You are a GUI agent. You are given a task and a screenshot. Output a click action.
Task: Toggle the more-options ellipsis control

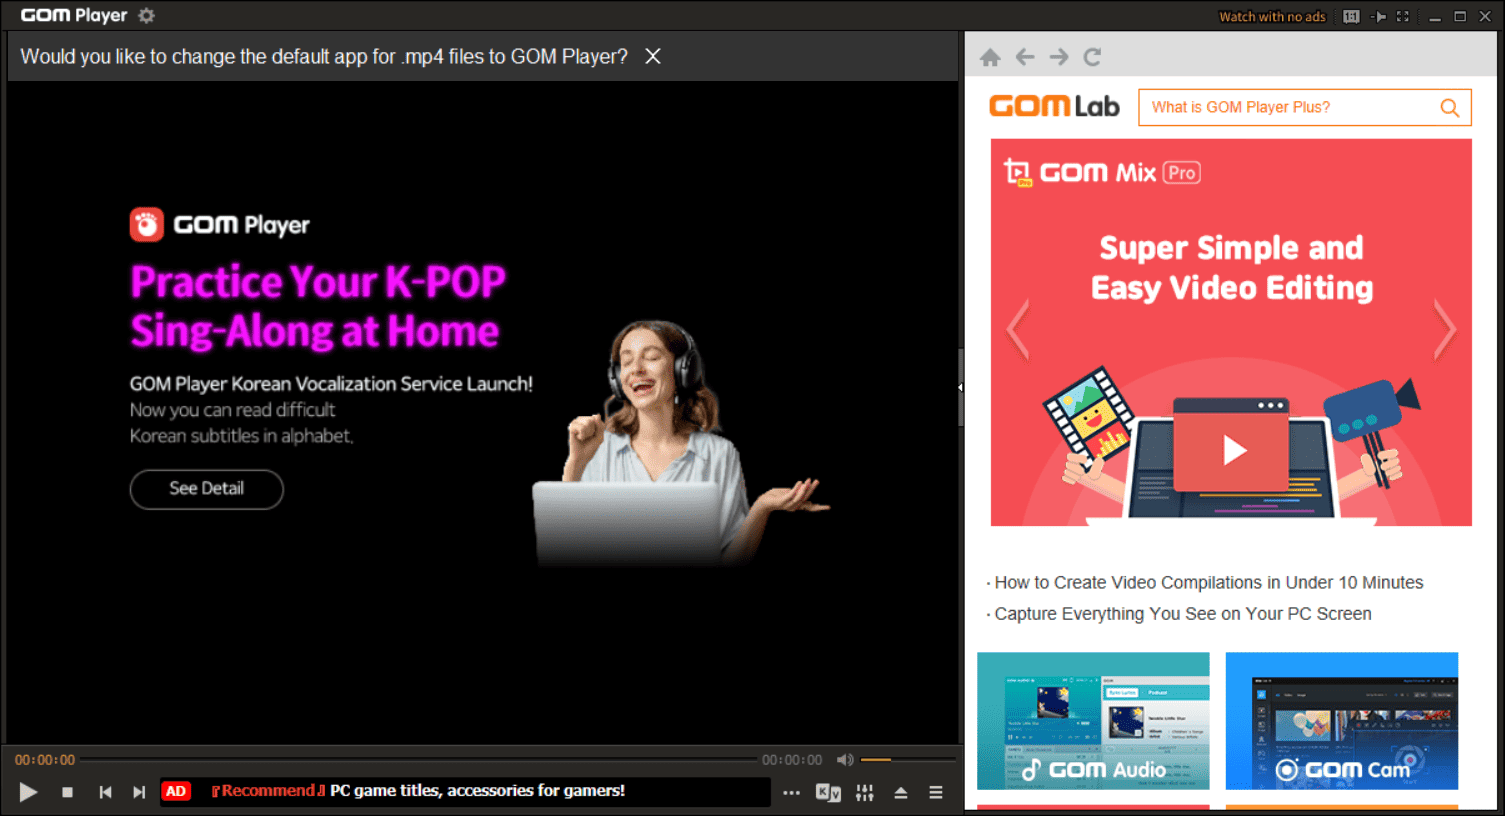tap(791, 791)
